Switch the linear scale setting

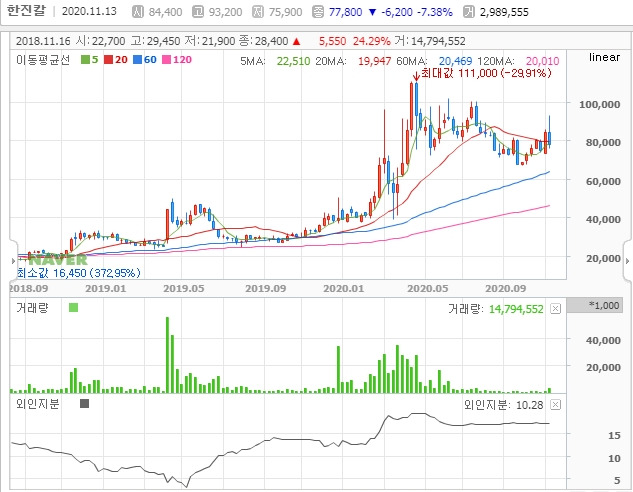(604, 57)
